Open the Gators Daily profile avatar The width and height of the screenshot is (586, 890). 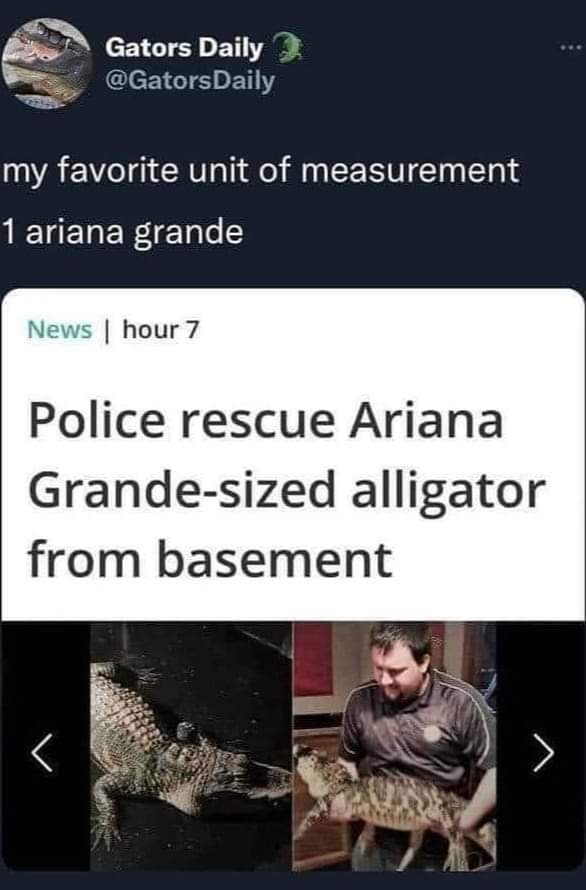point(47,63)
